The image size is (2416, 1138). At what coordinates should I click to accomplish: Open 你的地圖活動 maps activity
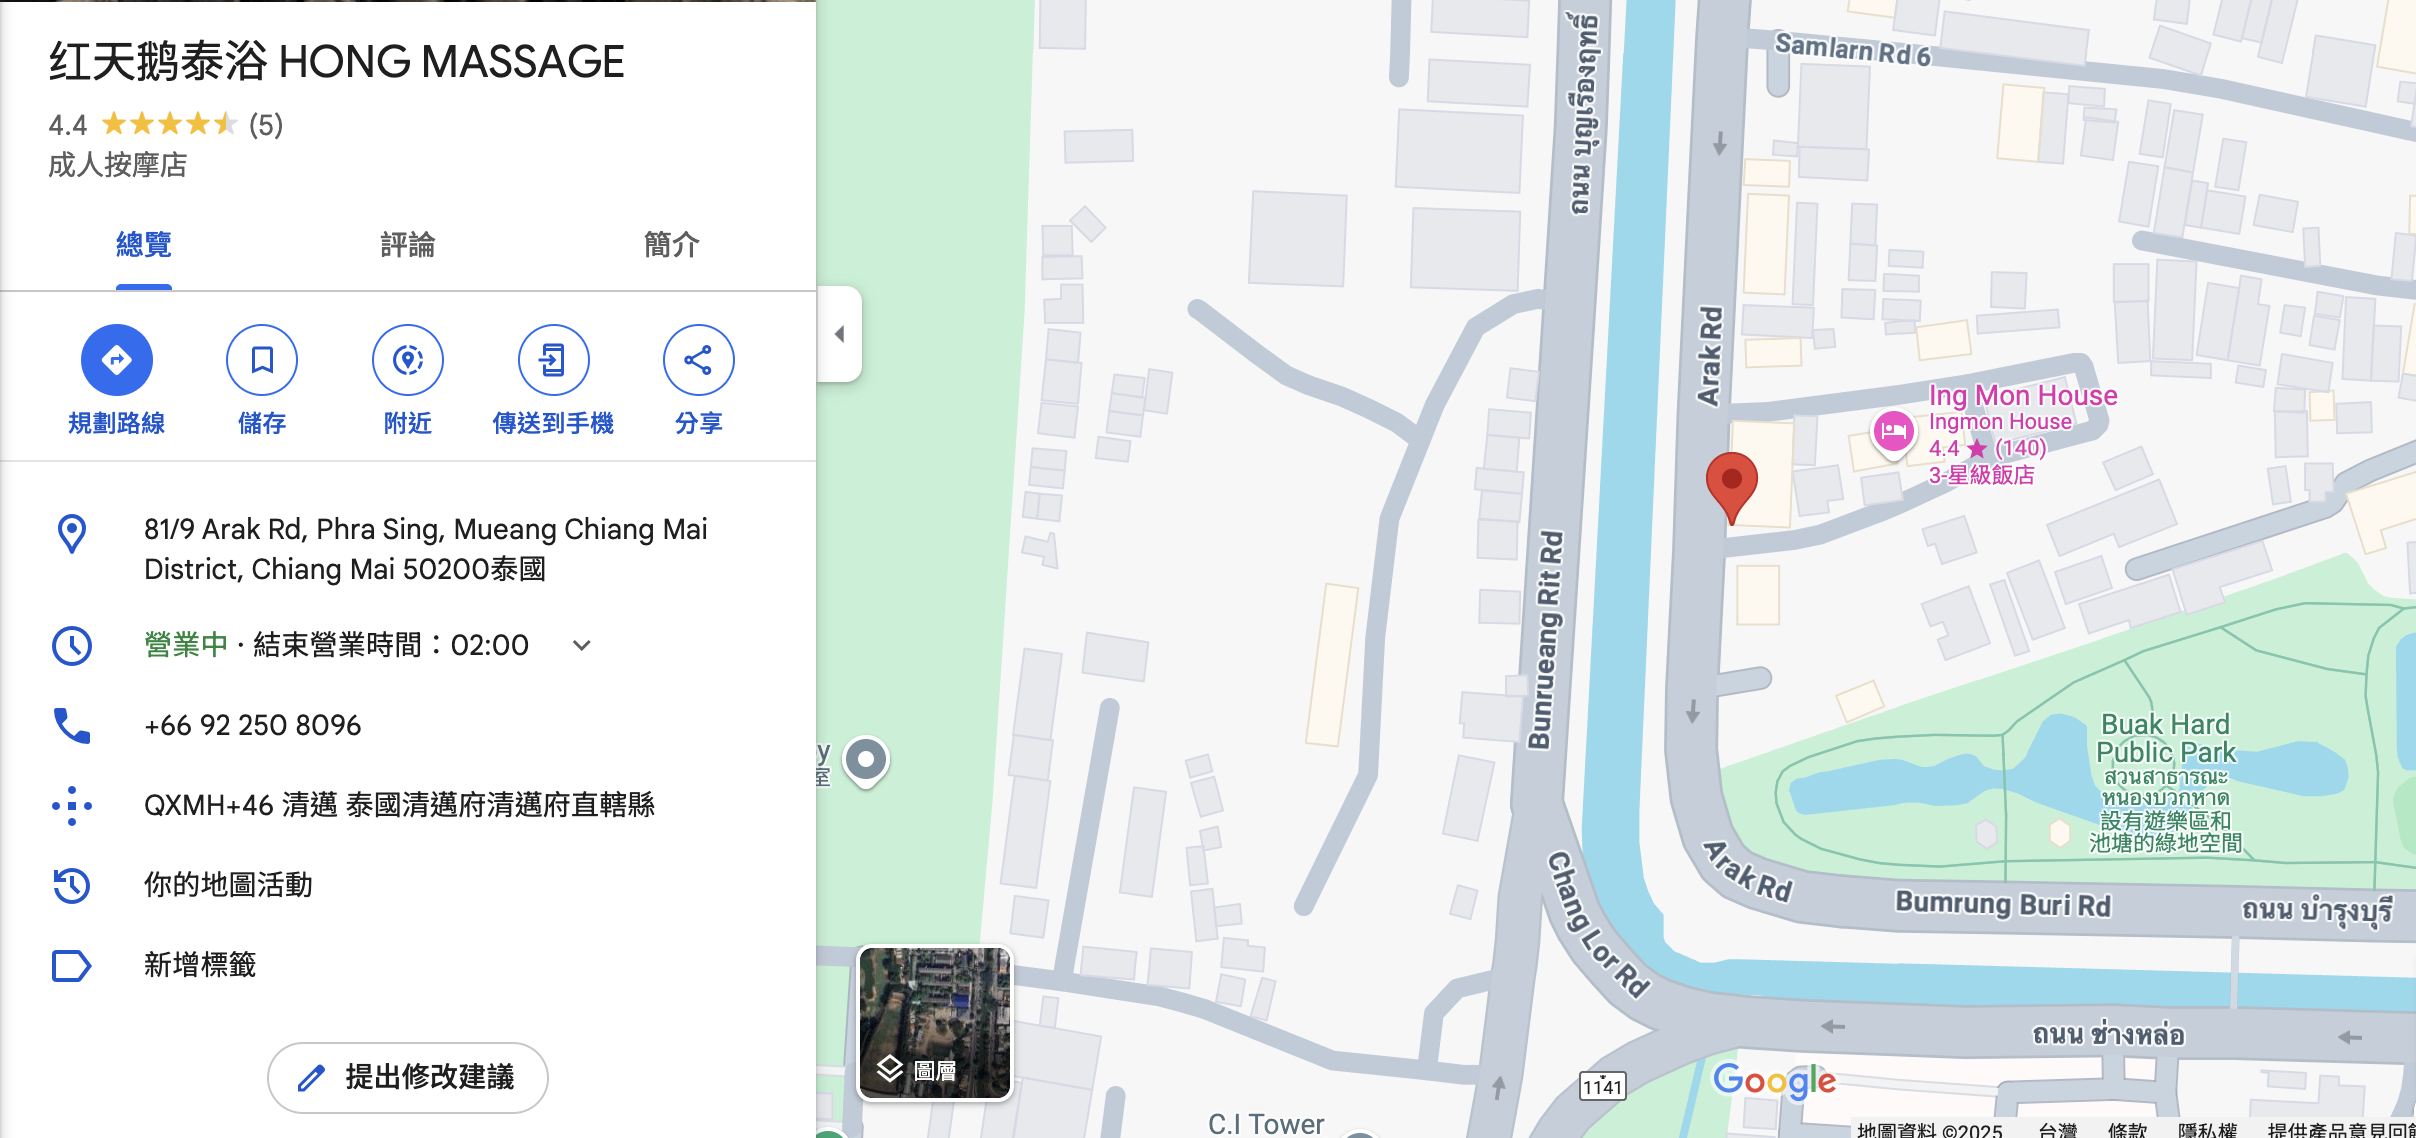(228, 885)
